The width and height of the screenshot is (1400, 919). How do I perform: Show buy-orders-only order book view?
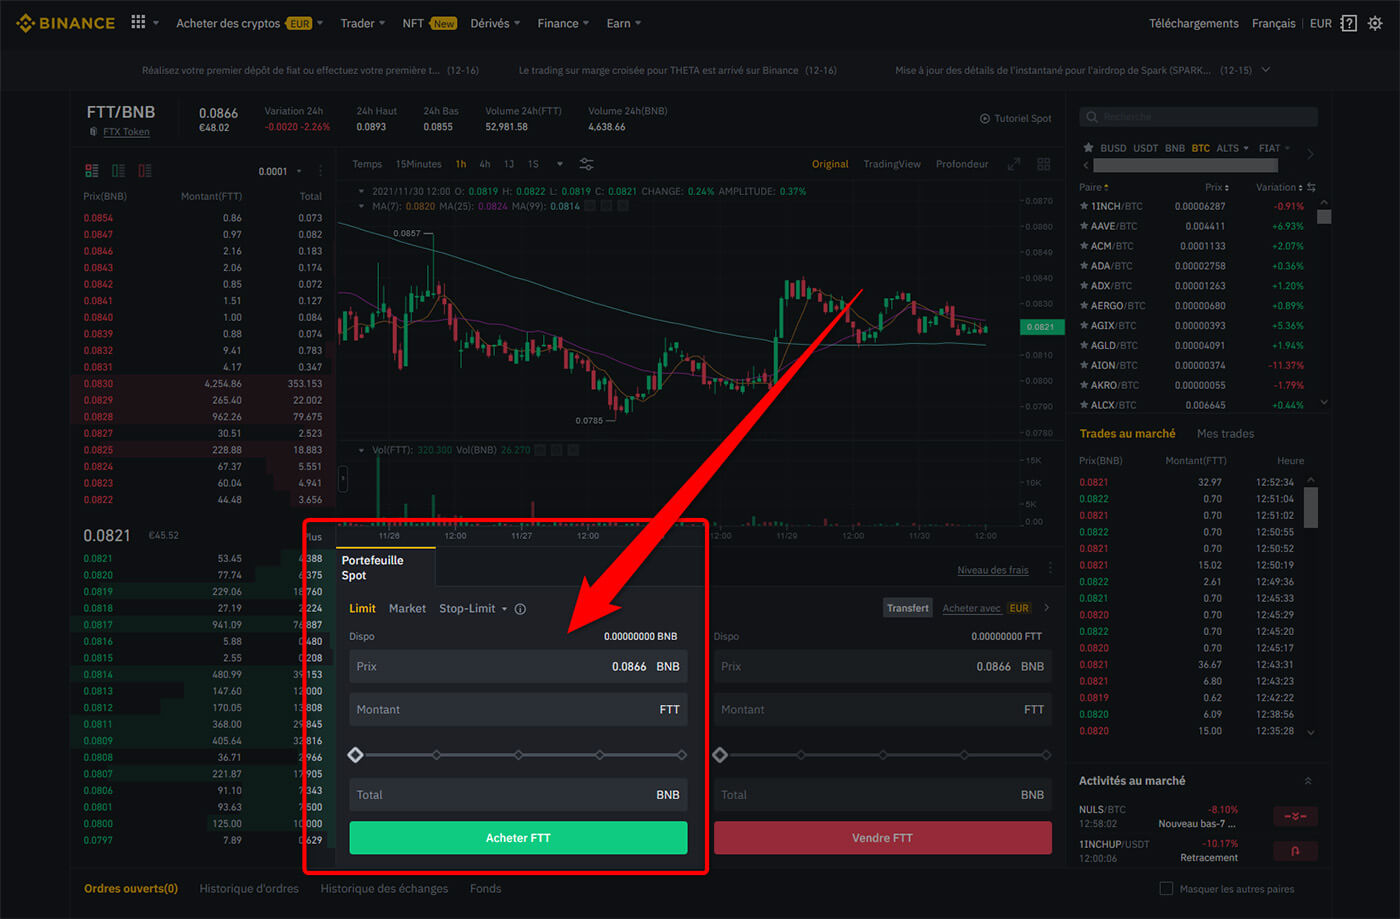[x=118, y=171]
